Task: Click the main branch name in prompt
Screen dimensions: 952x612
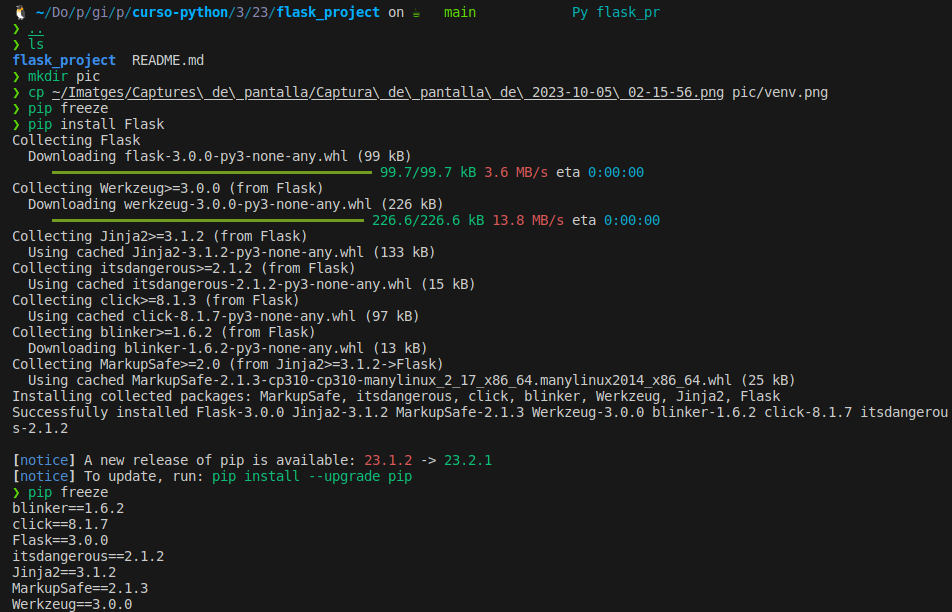Action: click(460, 13)
